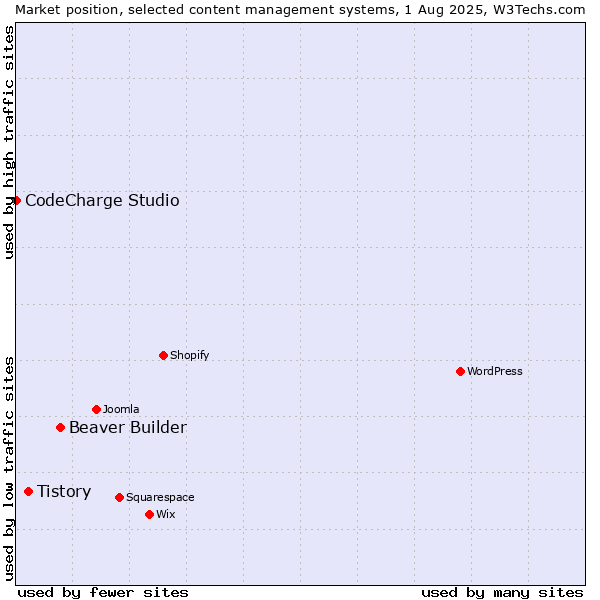Click the red CodeCharge Studio data point

[16, 201]
